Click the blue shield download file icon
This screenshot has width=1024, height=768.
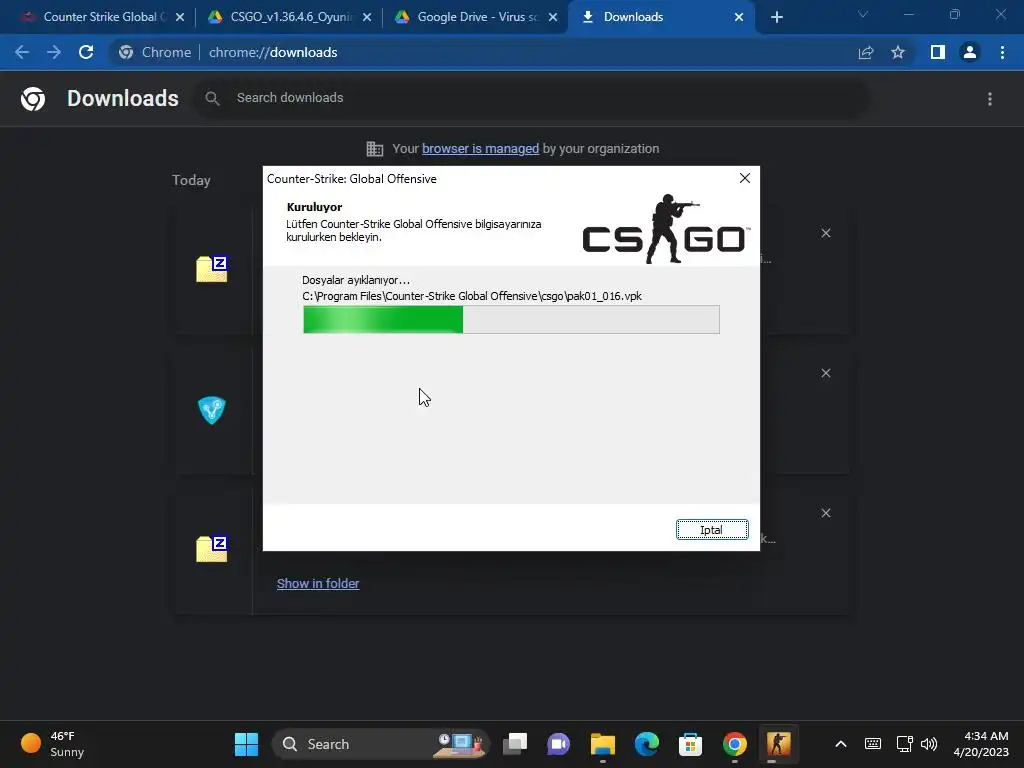pyautogui.click(x=212, y=410)
